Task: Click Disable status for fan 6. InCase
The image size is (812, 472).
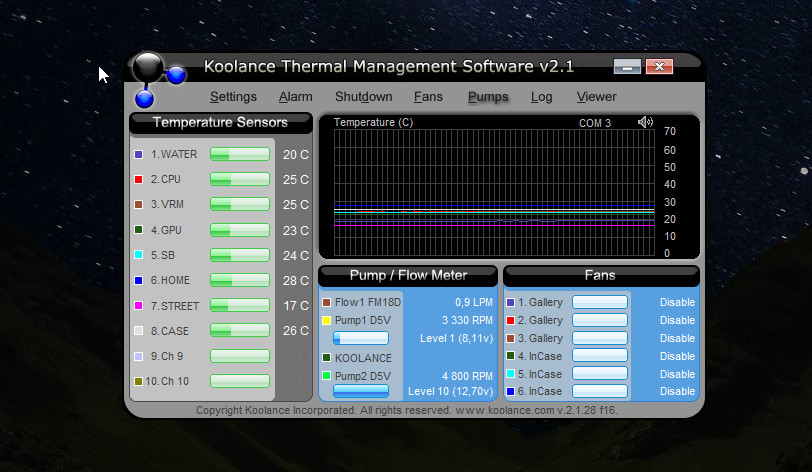Action: pos(677,391)
